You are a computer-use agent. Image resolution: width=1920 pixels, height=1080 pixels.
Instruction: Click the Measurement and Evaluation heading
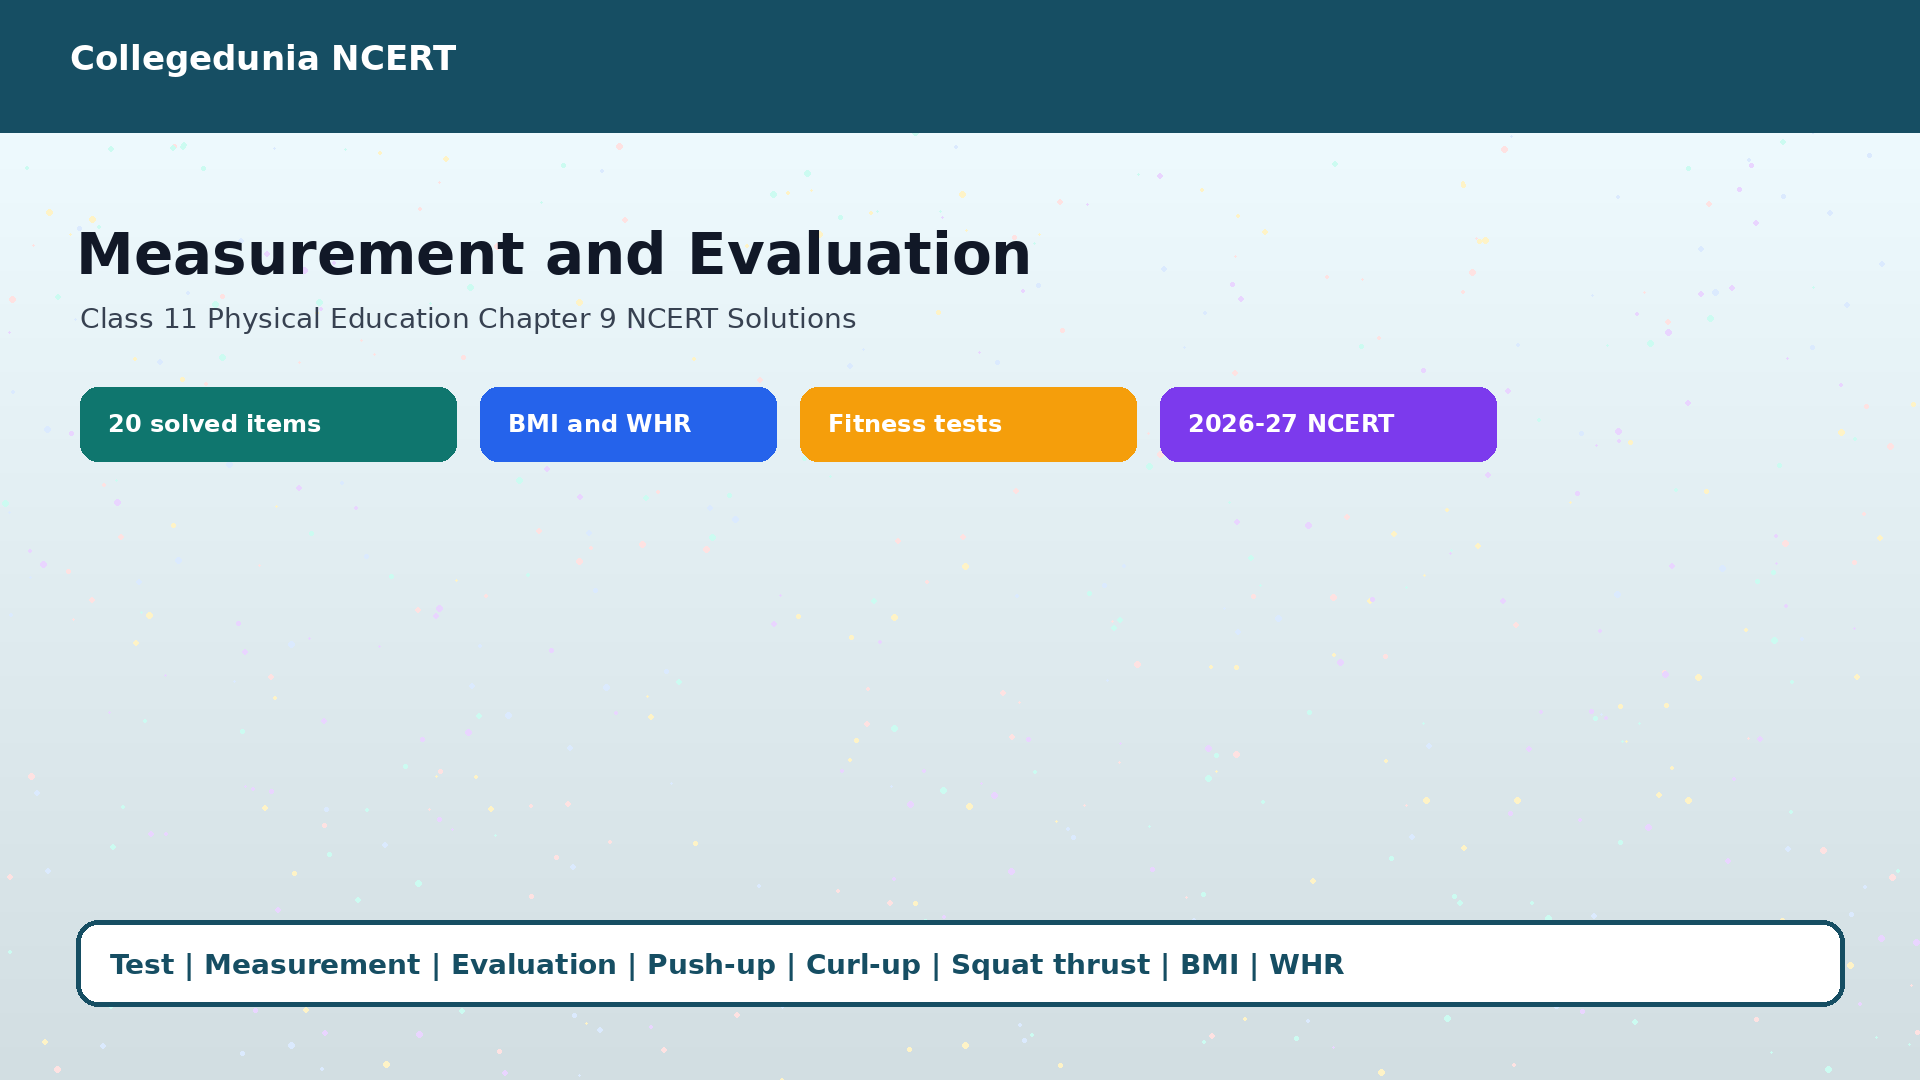pos(554,254)
